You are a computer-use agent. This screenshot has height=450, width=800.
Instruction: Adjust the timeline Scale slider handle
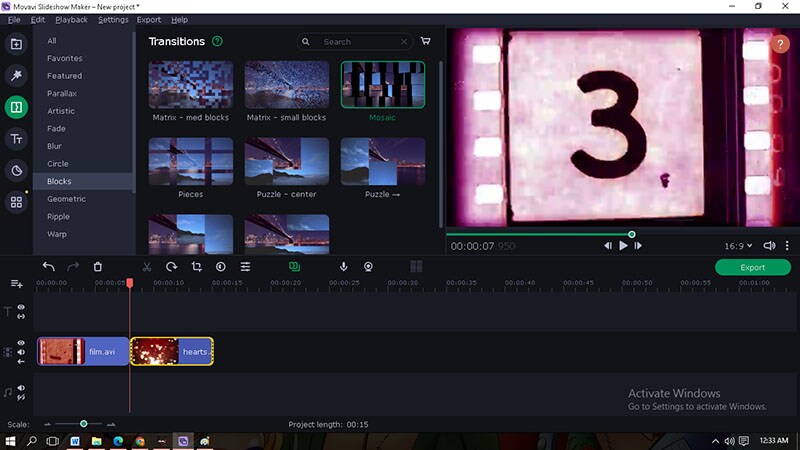[x=84, y=424]
